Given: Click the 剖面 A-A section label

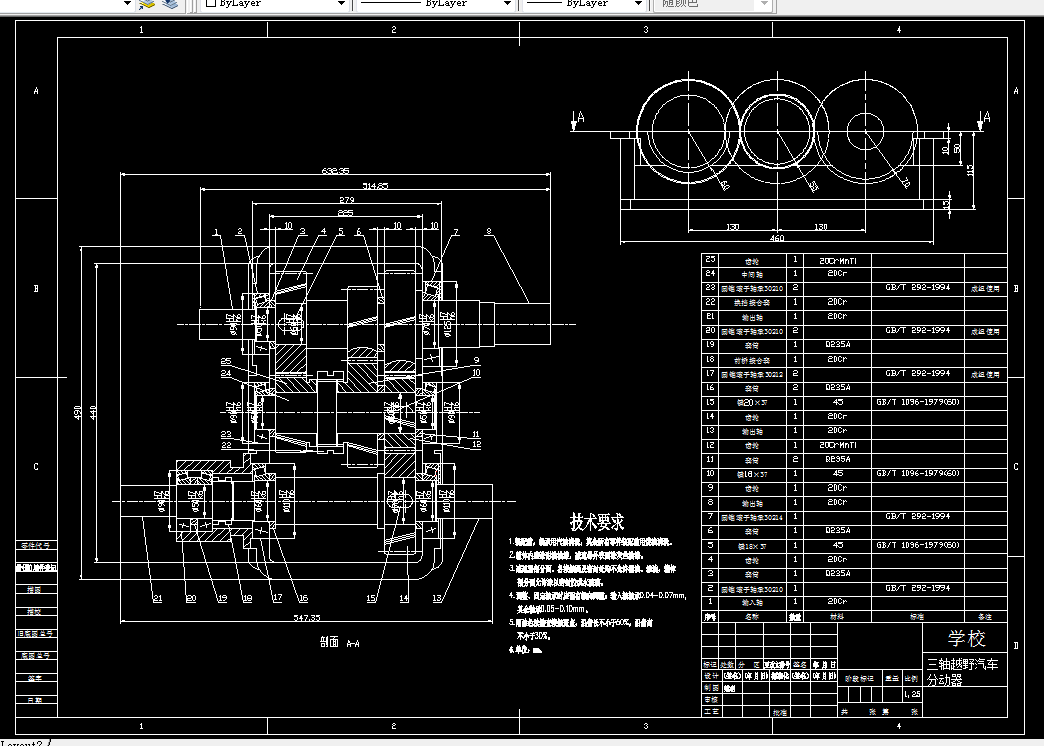Looking at the screenshot, I should click(x=340, y=642).
